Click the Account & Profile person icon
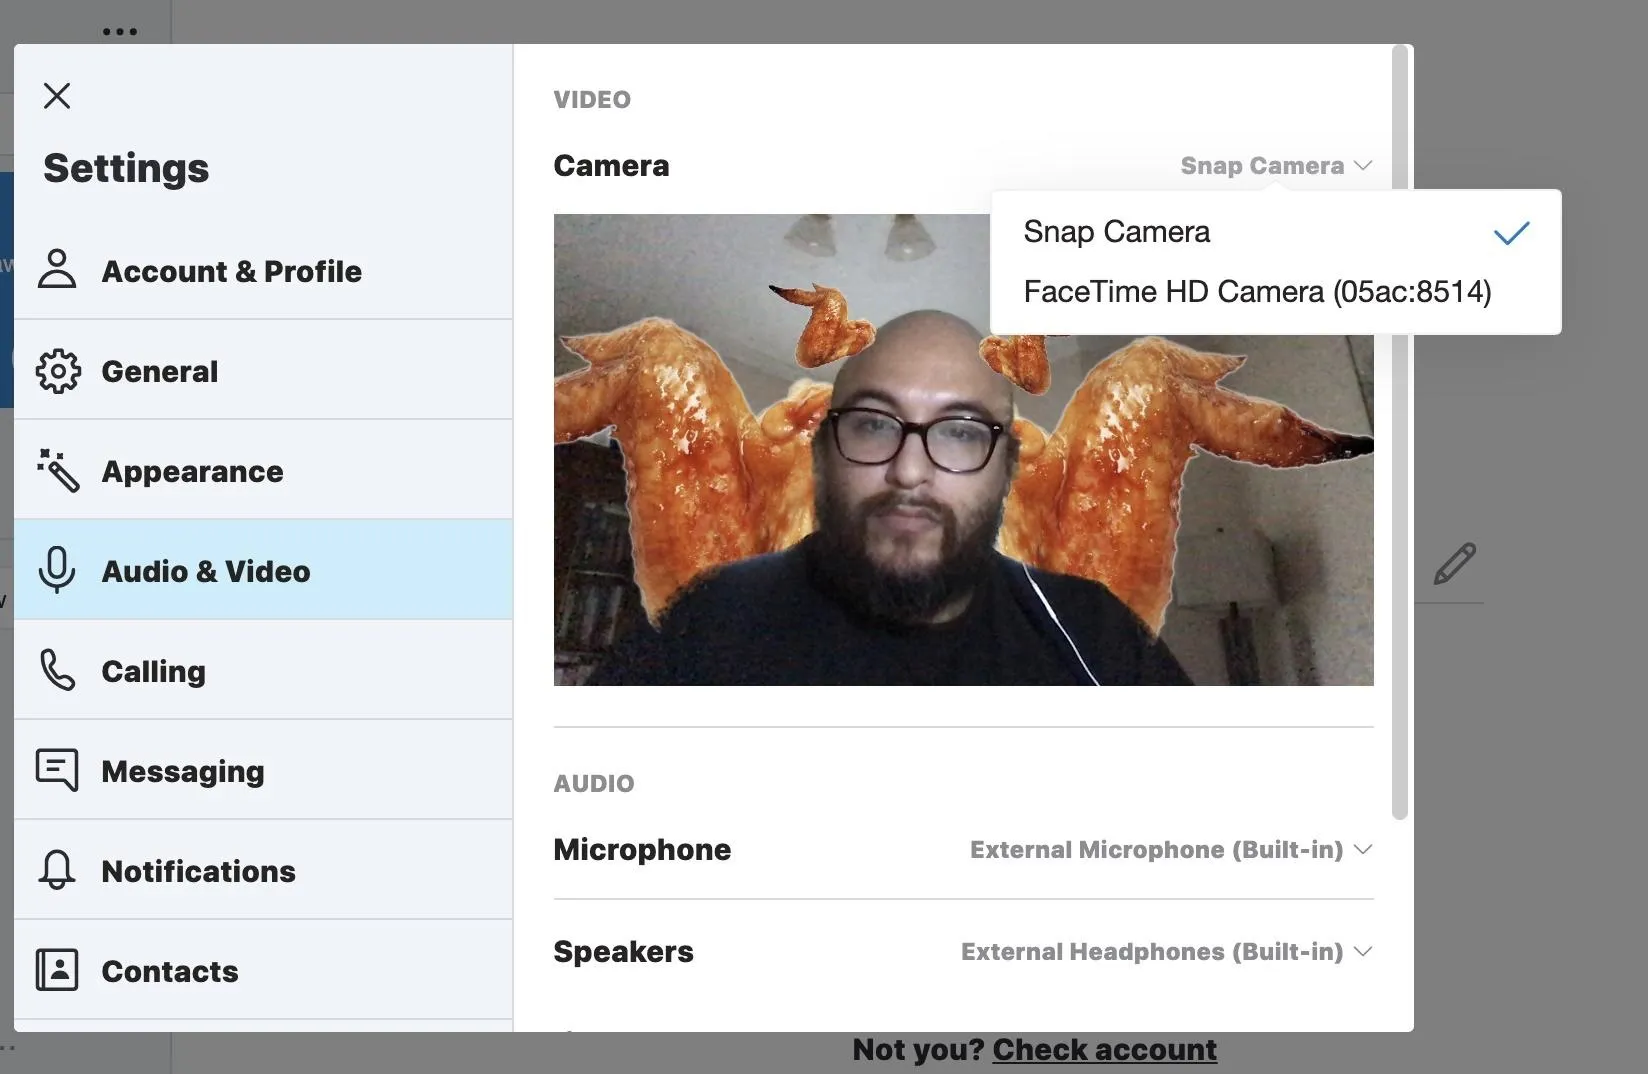Image resolution: width=1648 pixels, height=1074 pixels. click(57, 269)
